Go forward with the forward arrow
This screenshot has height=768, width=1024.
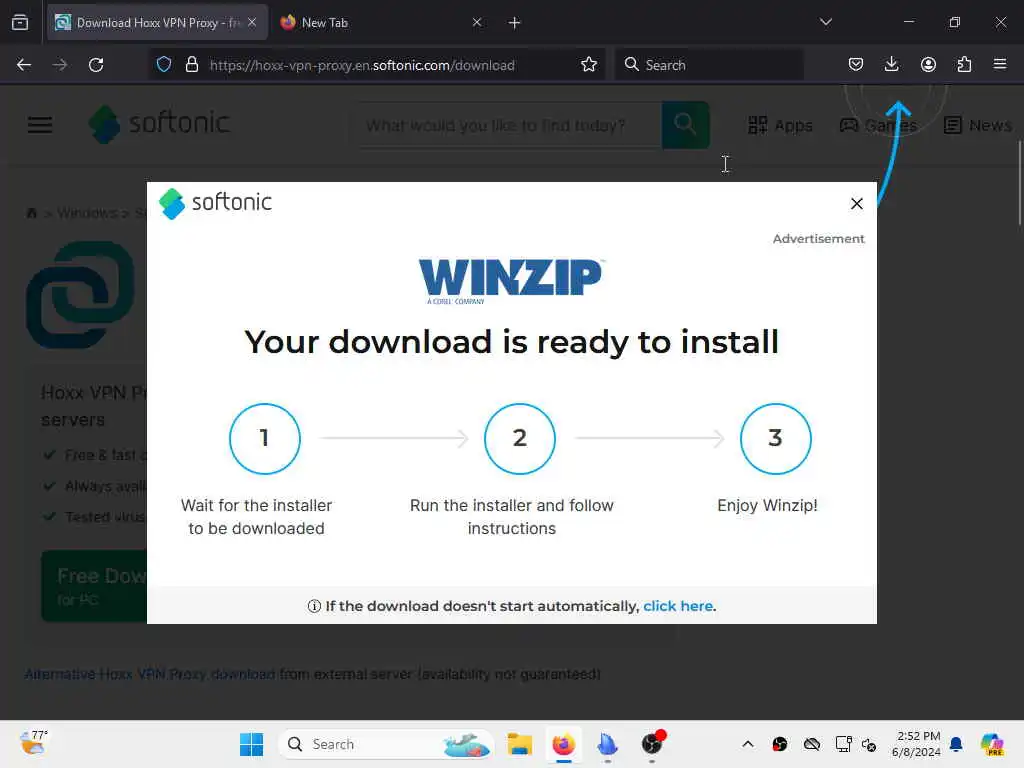click(60, 65)
